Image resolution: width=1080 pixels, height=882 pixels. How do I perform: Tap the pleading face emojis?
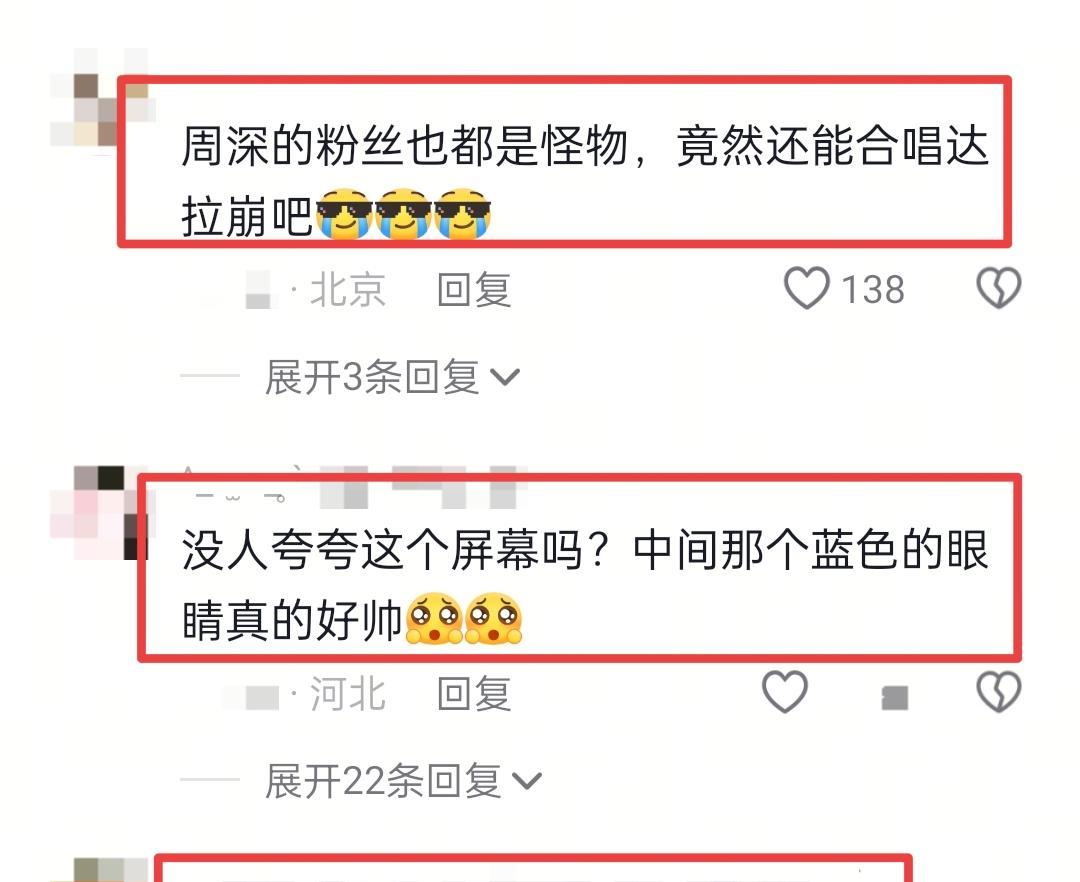pyautogui.click(x=464, y=618)
